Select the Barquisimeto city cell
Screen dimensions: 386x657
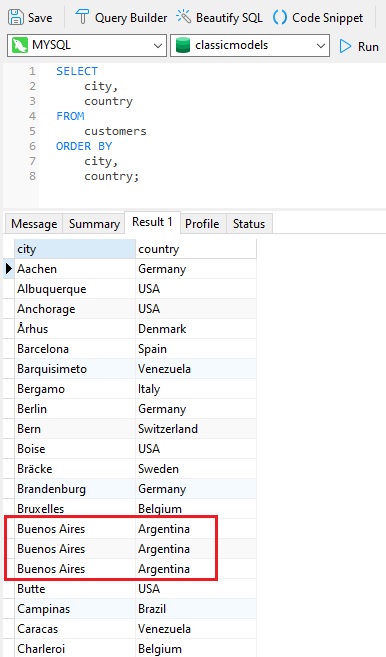[x=75, y=369]
